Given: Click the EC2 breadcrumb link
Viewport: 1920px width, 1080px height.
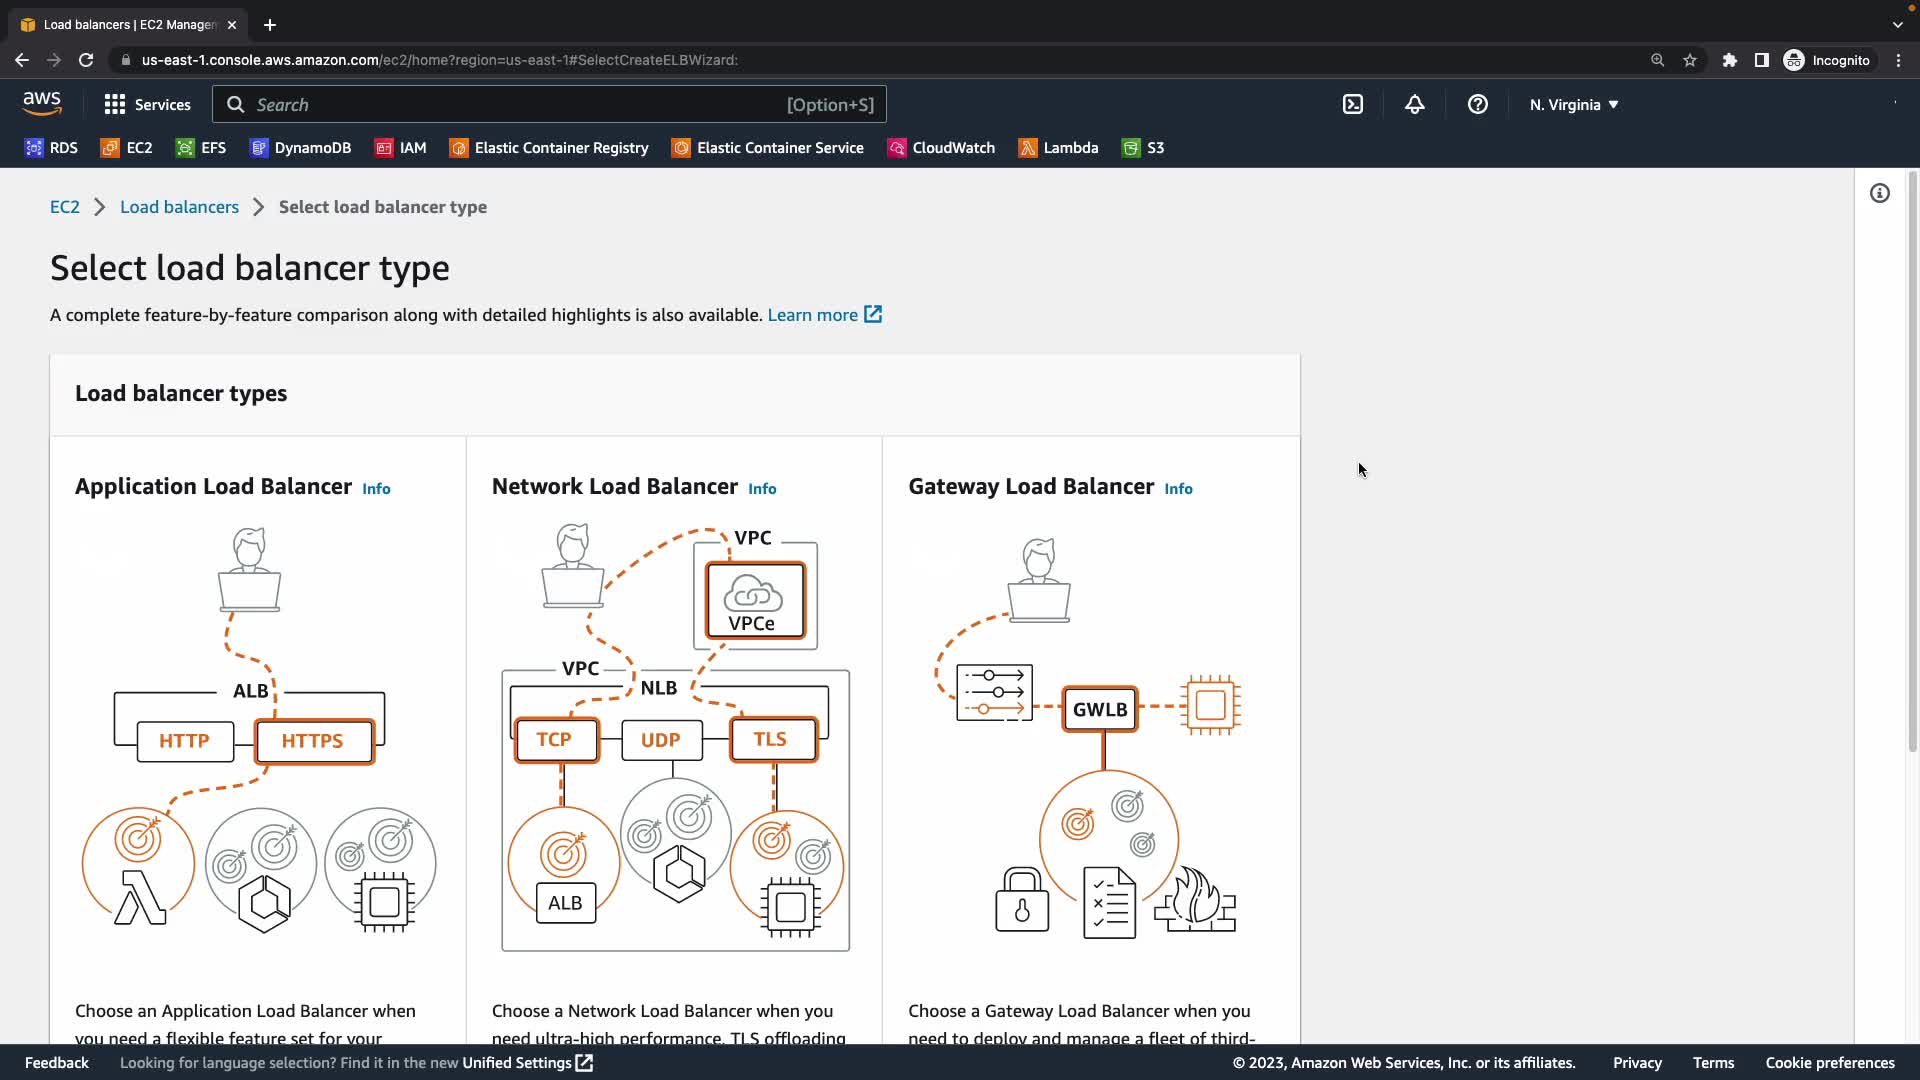Looking at the screenshot, I should 64,207.
